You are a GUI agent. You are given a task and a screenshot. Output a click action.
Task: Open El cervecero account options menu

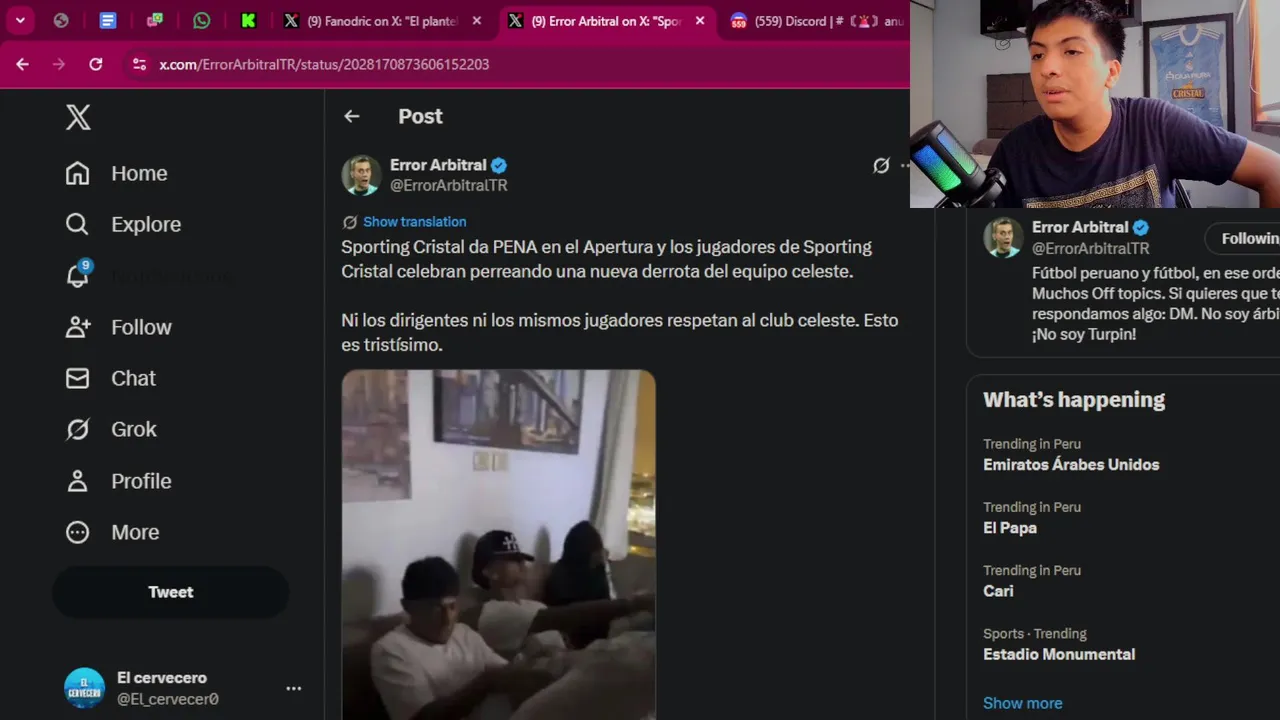pos(293,688)
